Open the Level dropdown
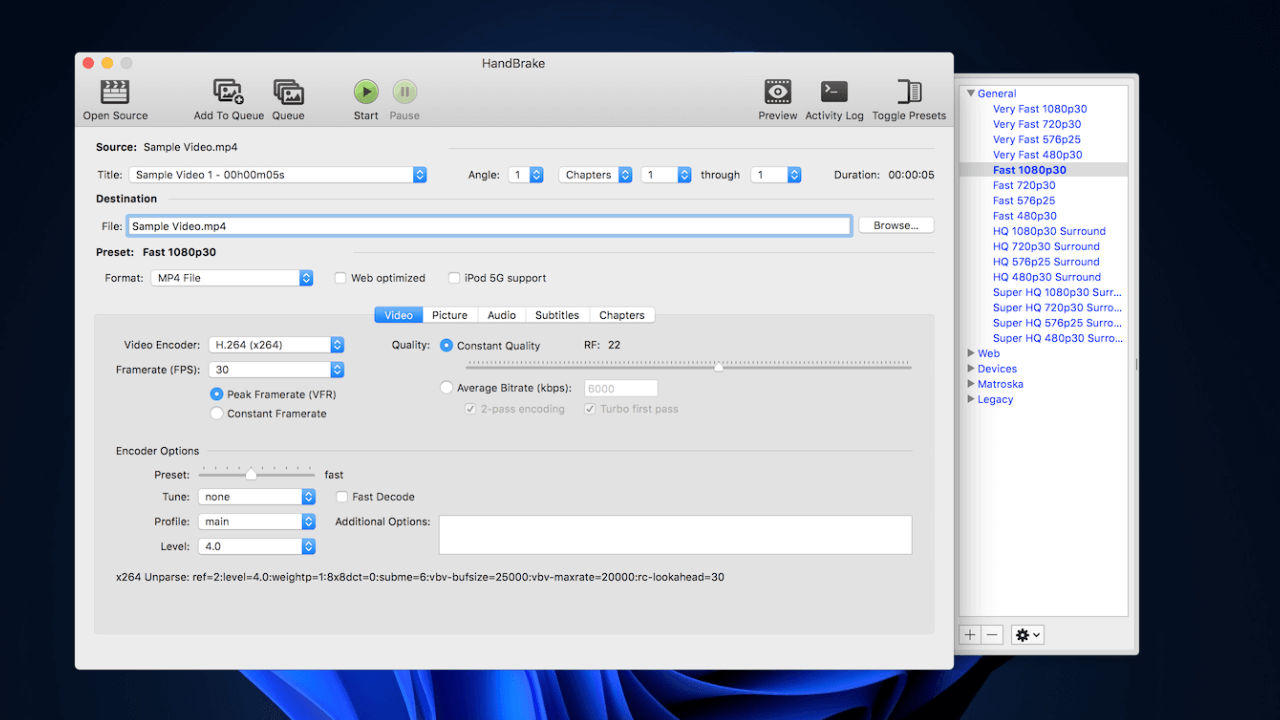The width and height of the screenshot is (1280, 720). (257, 547)
